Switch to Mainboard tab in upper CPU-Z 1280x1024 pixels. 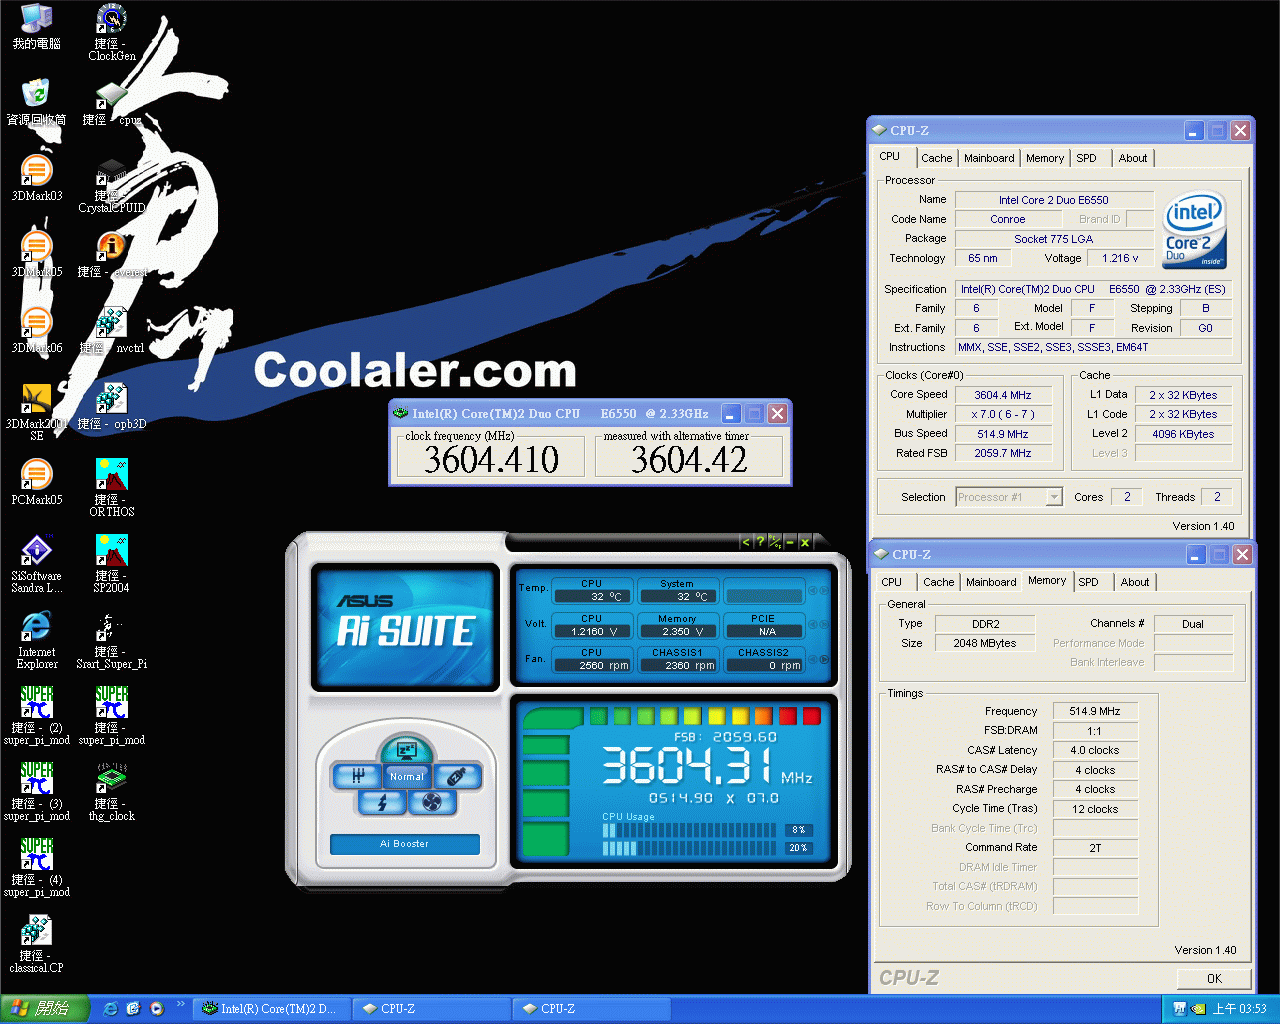(989, 158)
